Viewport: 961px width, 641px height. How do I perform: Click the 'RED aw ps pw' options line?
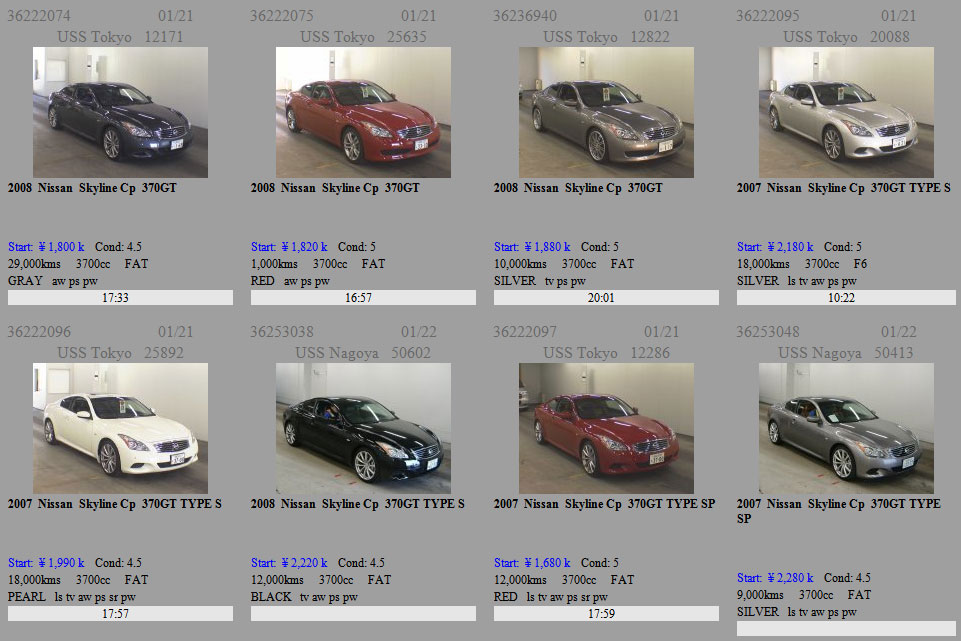[291, 281]
